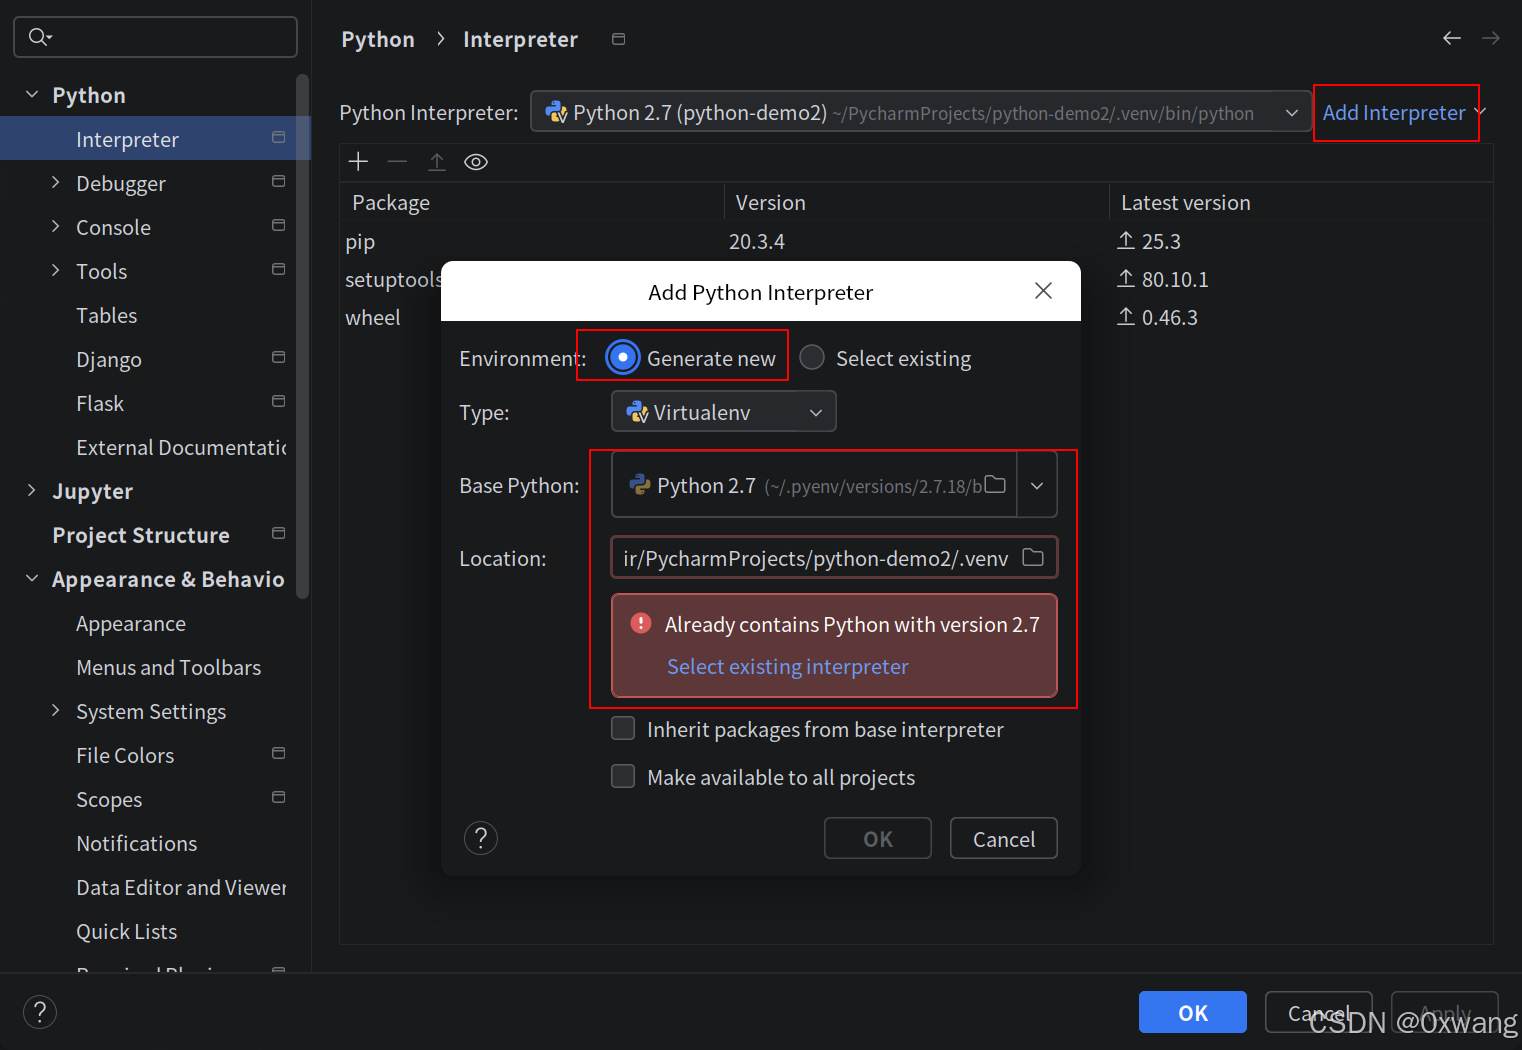Click the error icon in the warning message
This screenshot has width=1522, height=1050.
pos(641,623)
